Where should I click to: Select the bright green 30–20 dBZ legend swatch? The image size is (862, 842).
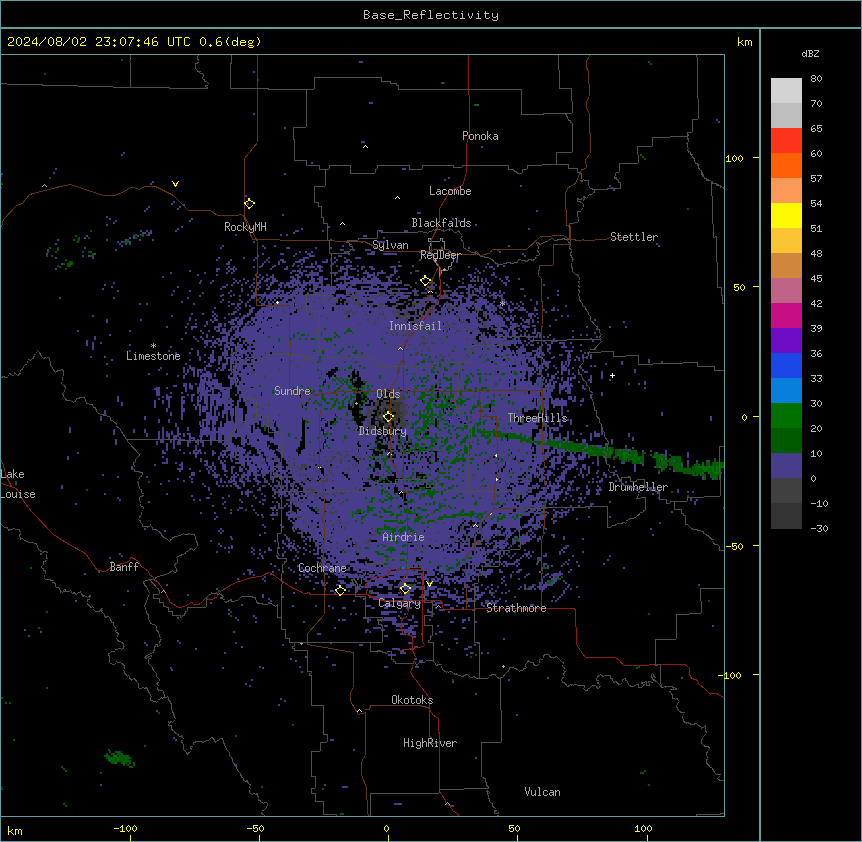tap(786, 416)
